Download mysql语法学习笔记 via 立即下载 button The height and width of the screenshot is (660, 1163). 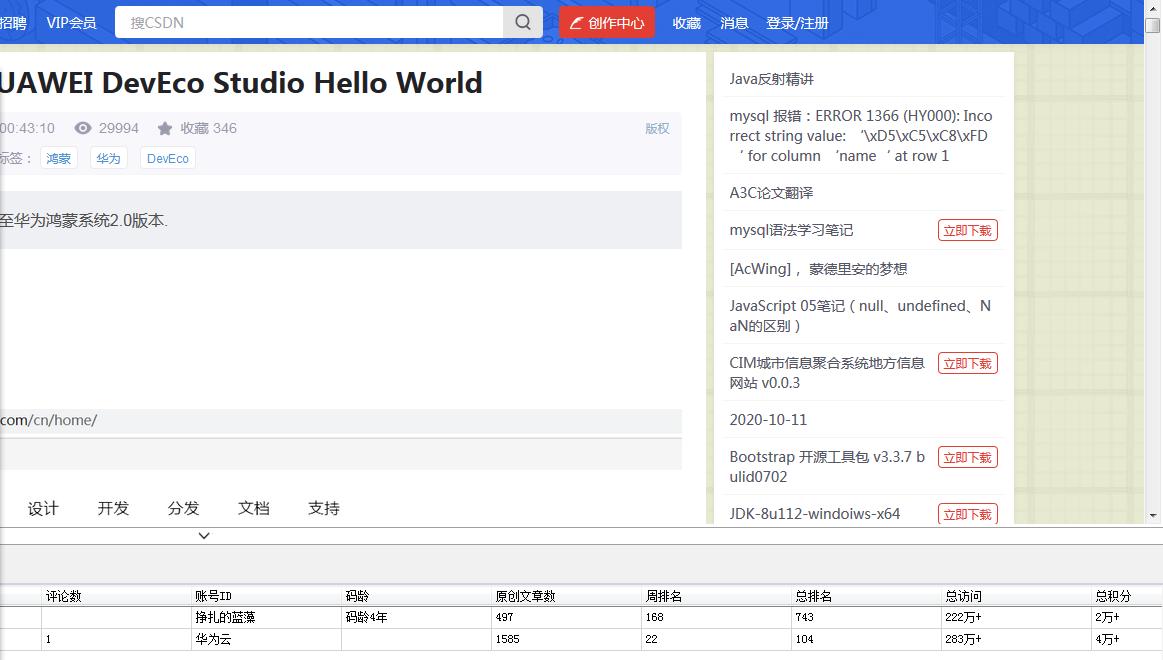point(966,229)
